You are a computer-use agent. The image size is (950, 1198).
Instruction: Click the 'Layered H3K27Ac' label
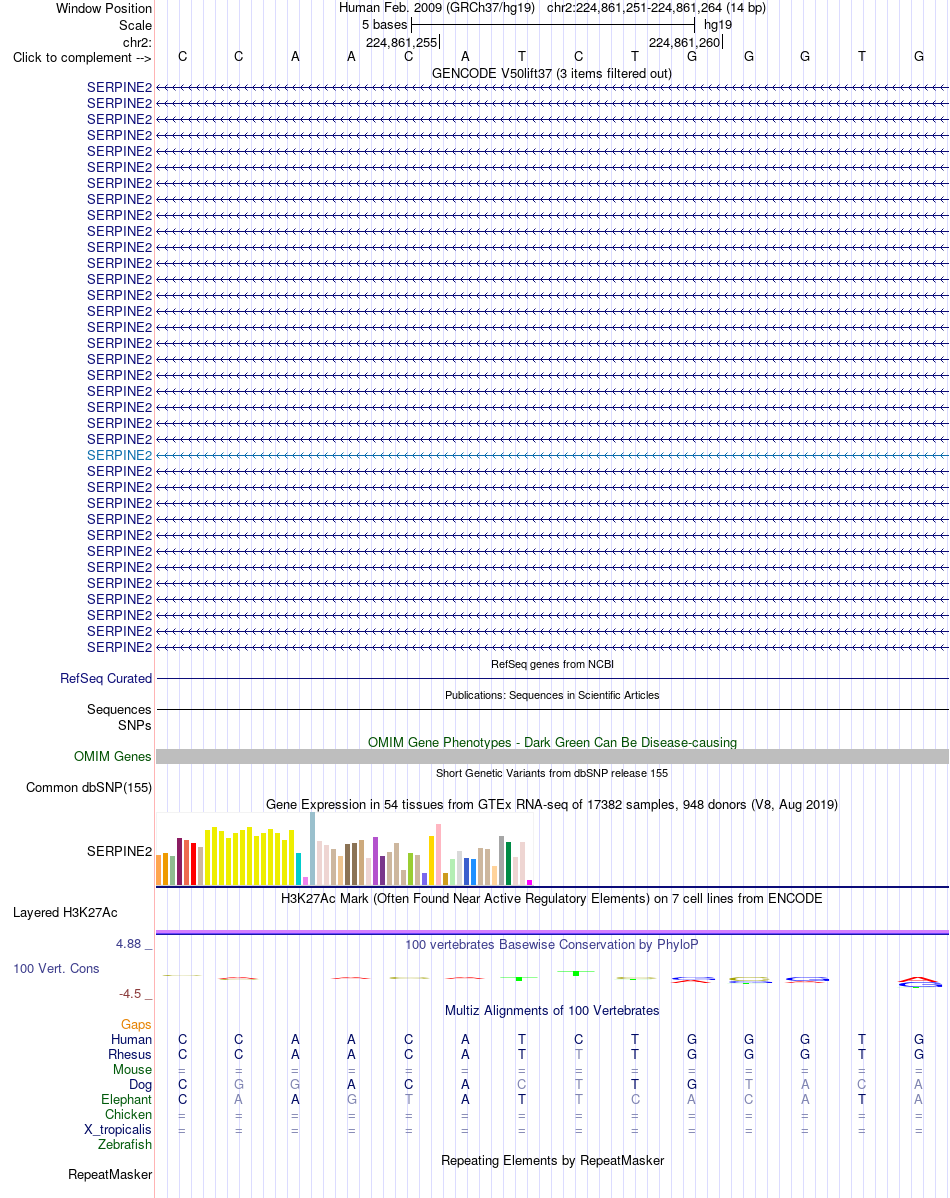click(x=65, y=913)
